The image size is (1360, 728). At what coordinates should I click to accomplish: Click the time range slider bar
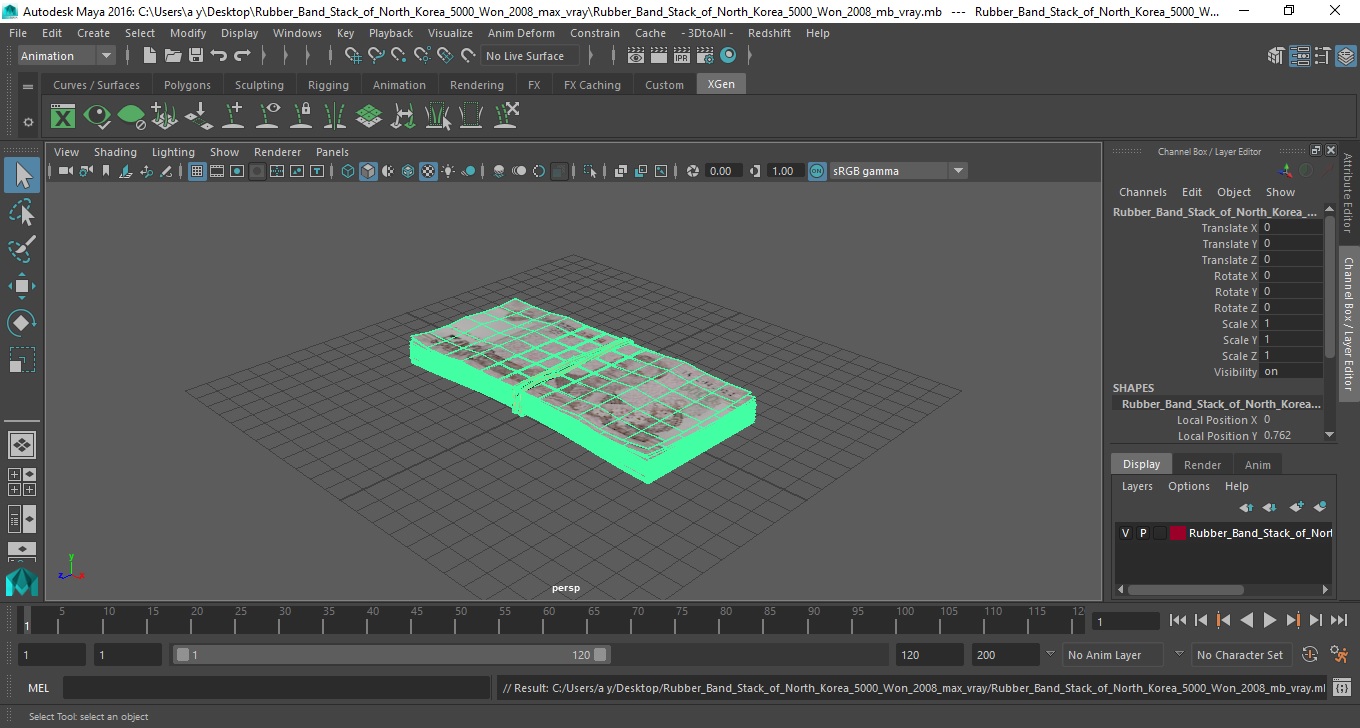pos(391,655)
